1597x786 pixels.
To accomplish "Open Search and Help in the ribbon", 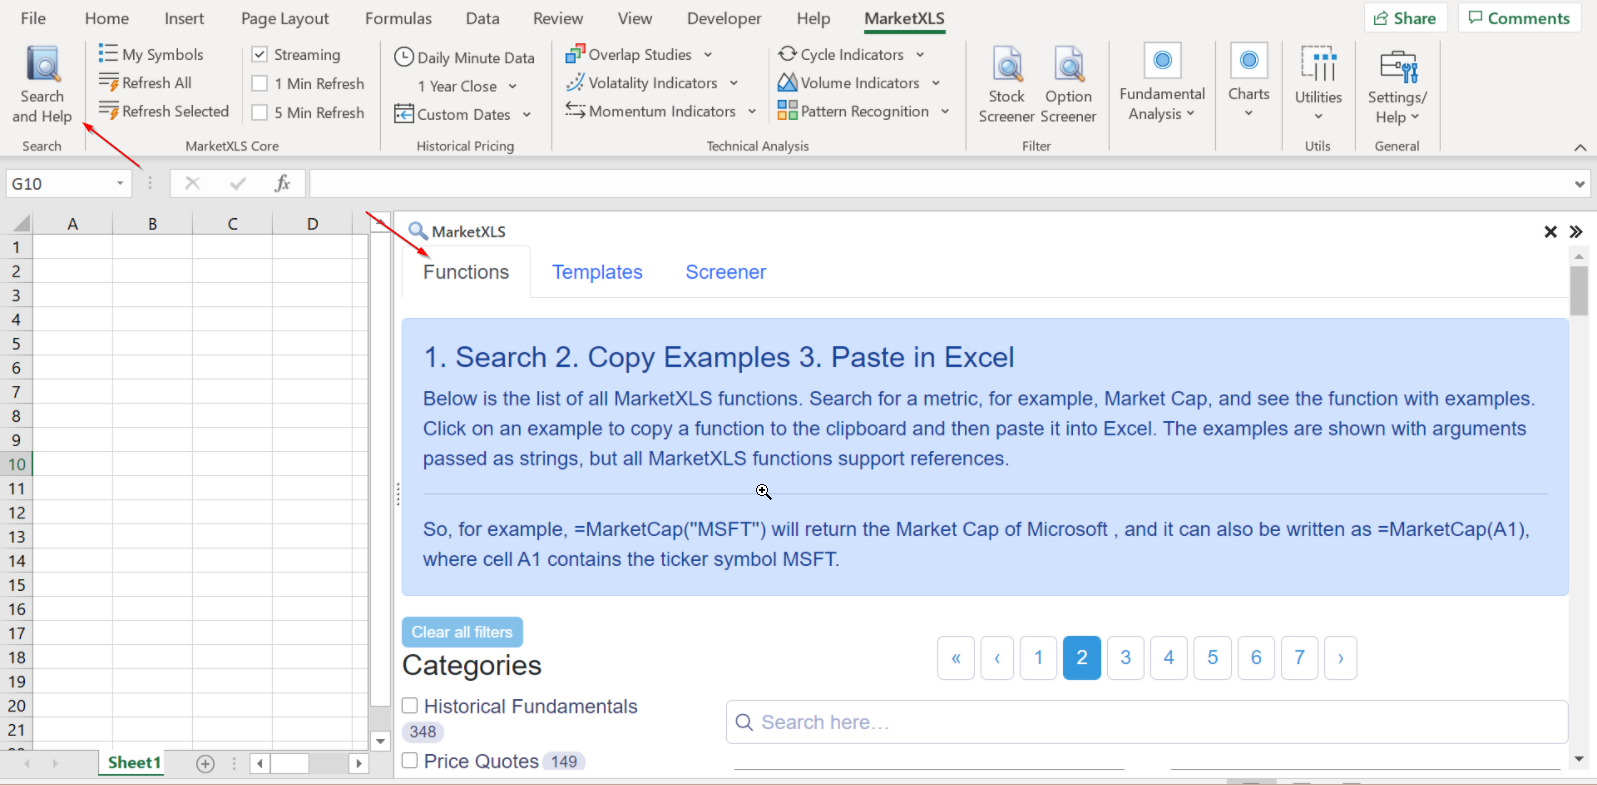I will pos(42,85).
